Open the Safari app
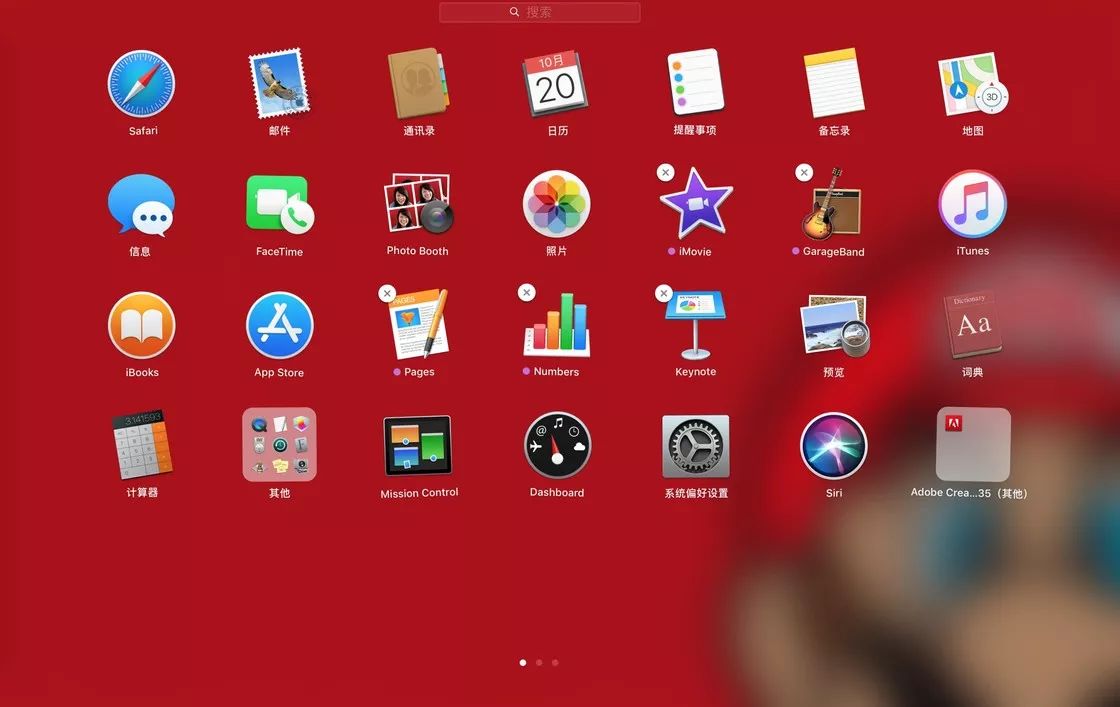Screen dimensions: 1120x707 coord(141,84)
